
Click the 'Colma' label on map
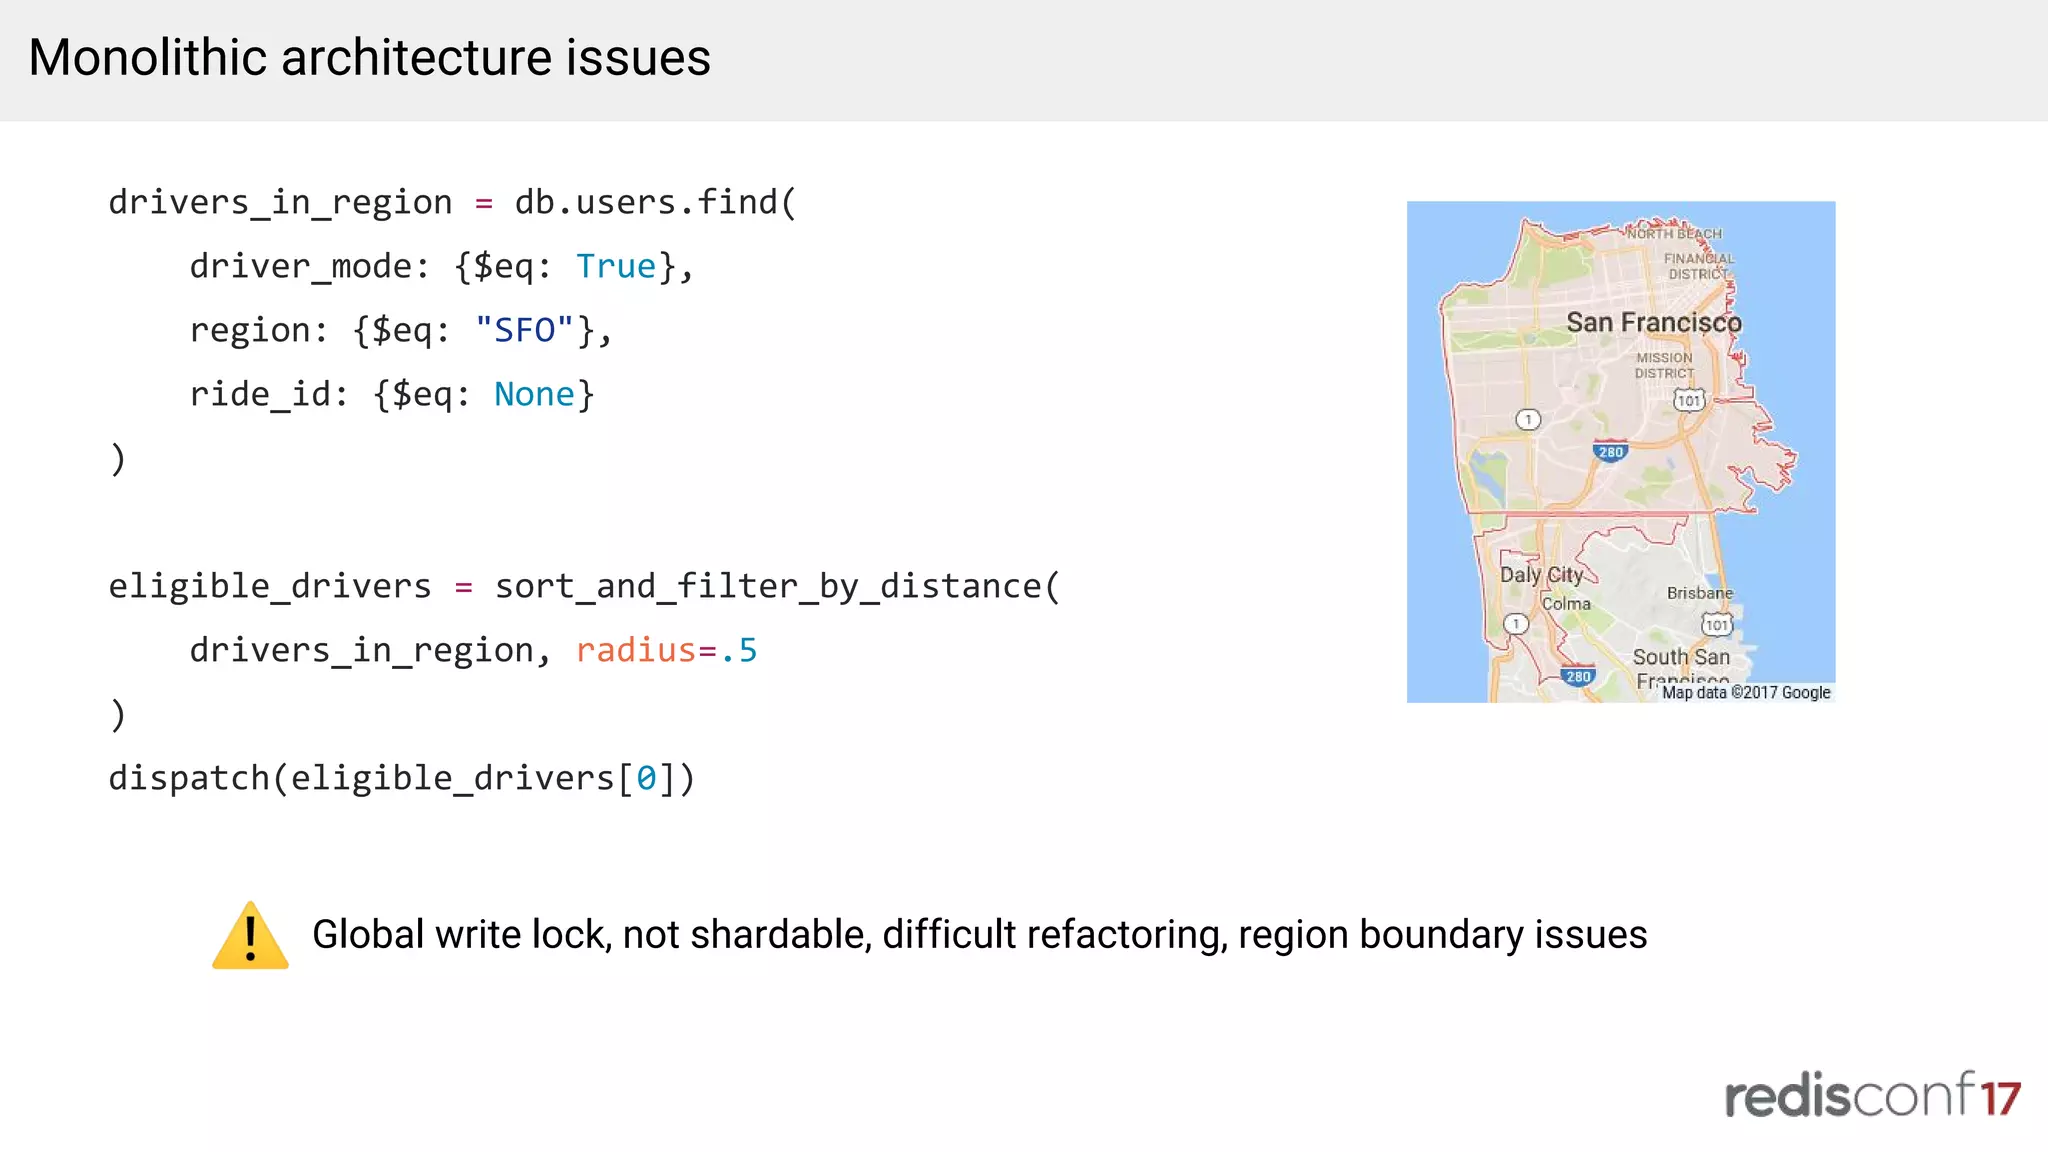pyautogui.click(x=1566, y=604)
